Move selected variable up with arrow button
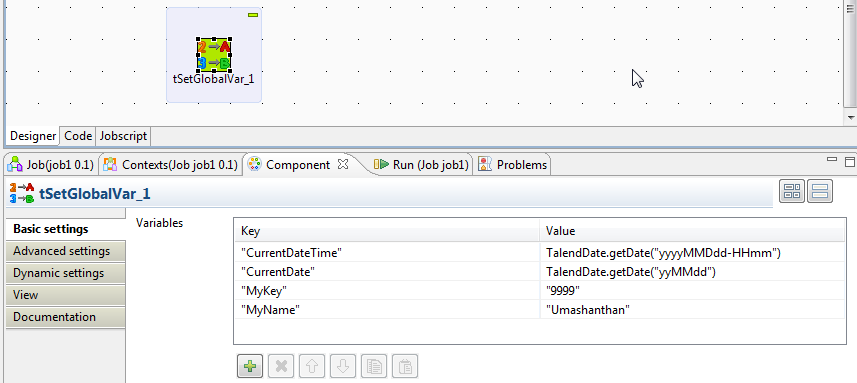Viewport: 857px width, 383px height. [312, 366]
